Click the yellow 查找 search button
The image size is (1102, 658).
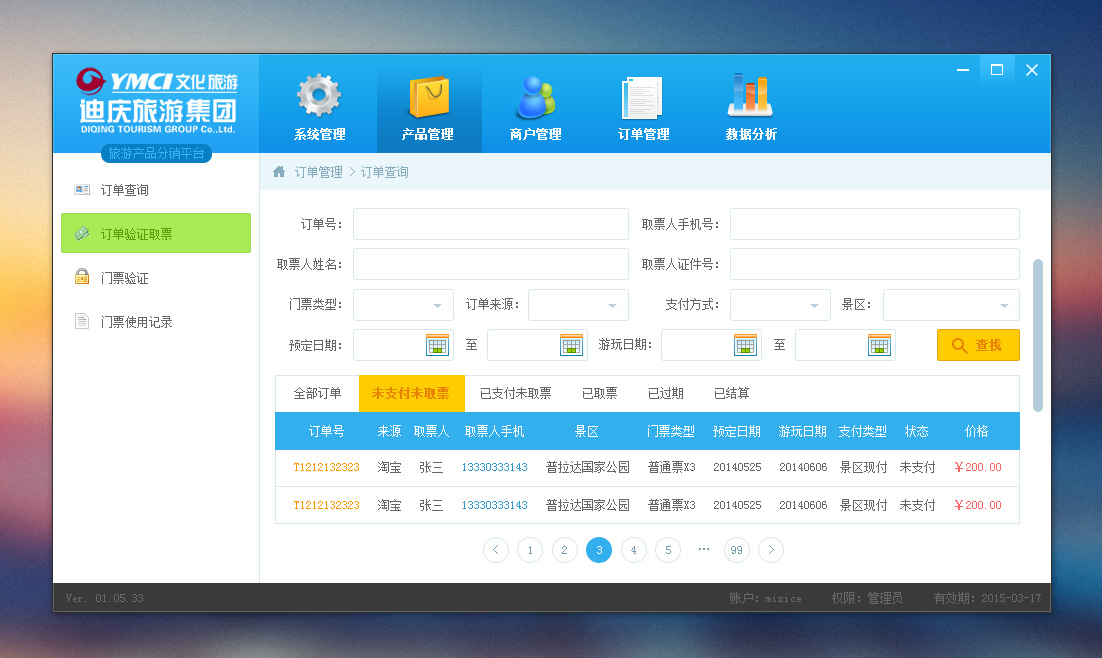[x=978, y=345]
